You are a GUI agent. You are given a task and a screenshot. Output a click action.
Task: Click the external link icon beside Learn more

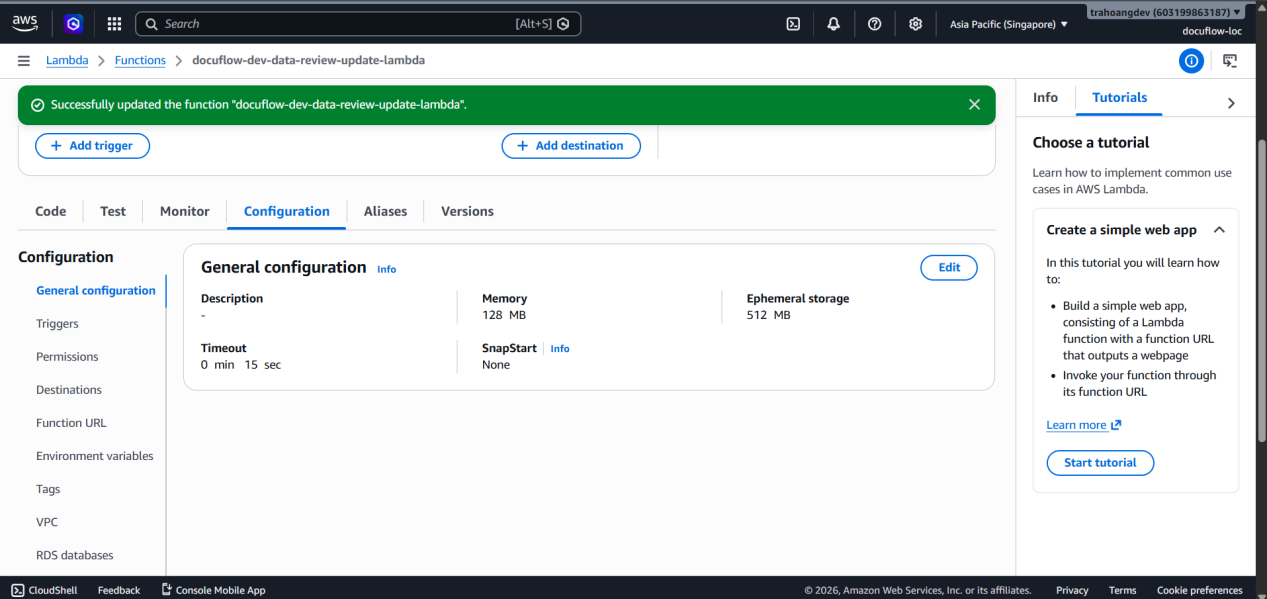[1116, 425]
